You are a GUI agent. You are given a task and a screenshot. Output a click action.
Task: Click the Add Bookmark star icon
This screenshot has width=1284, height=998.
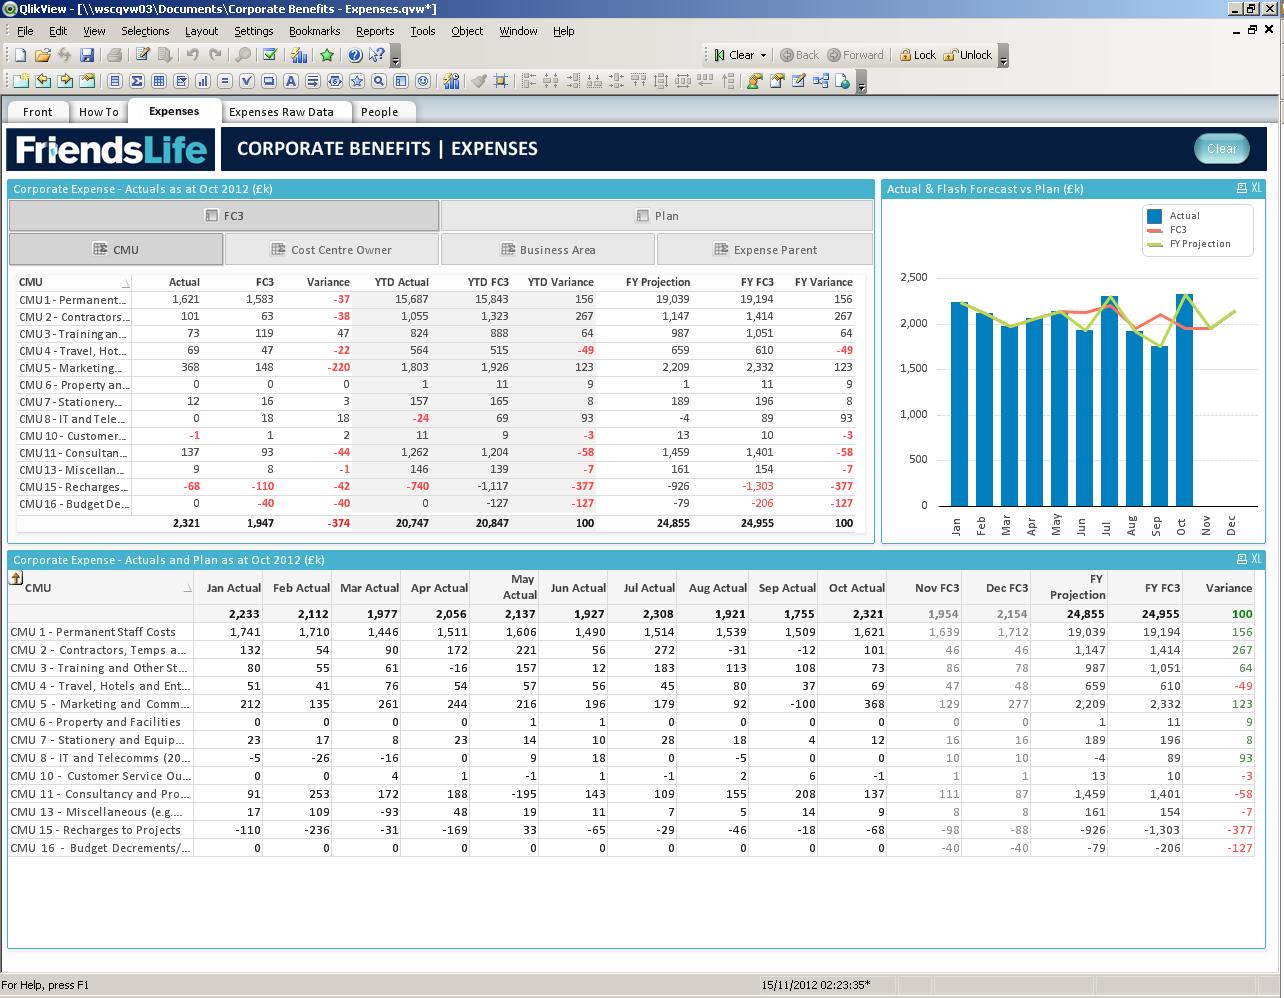326,56
